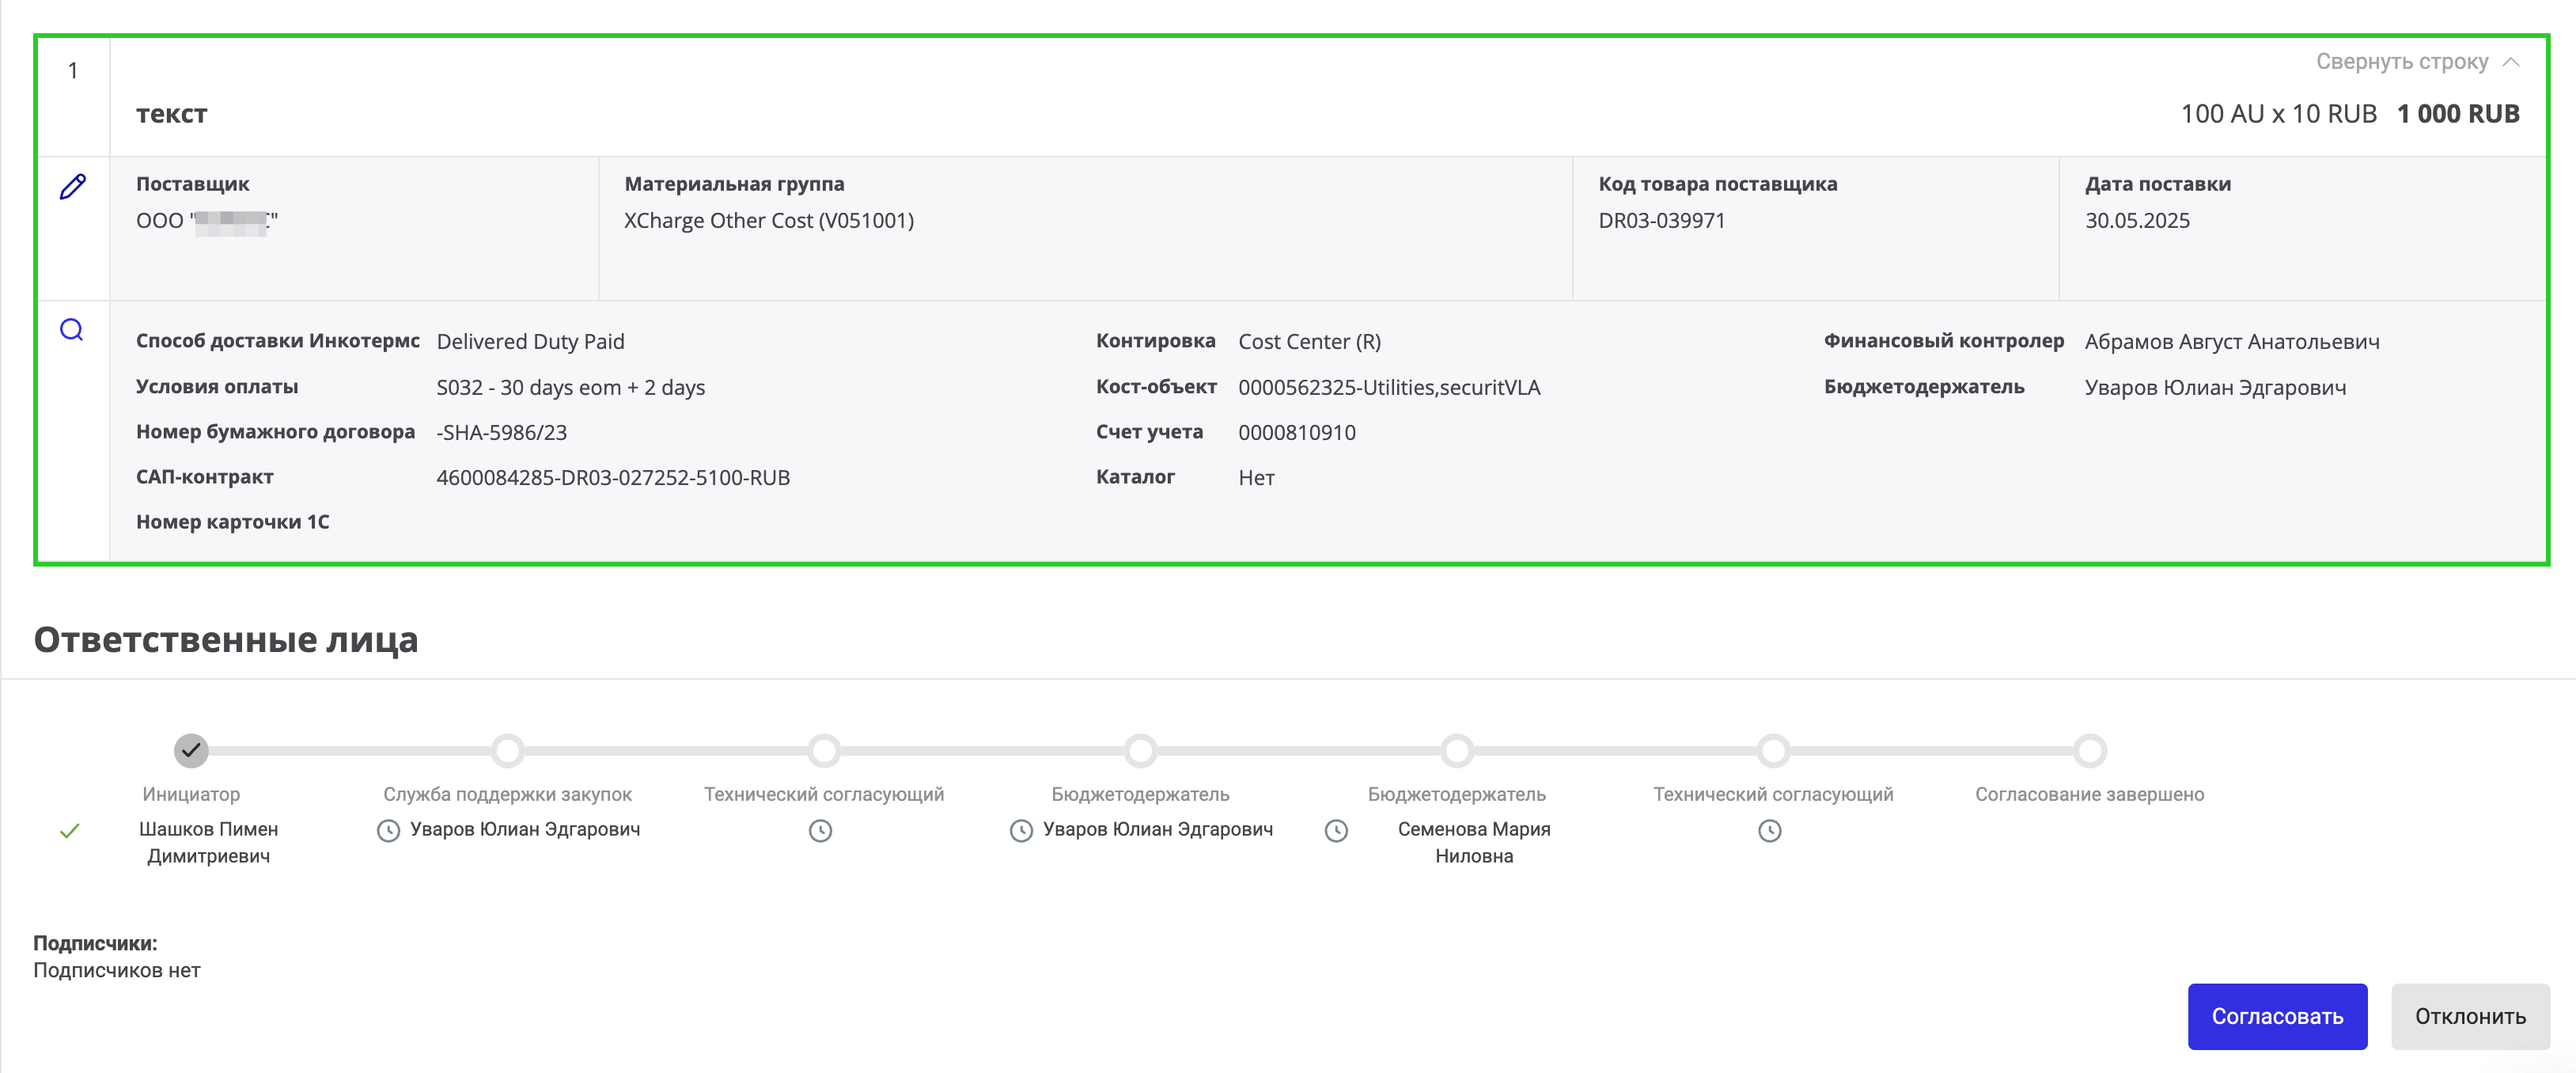Click the Свернуть строку text link
The image size is (2576, 1073).
click(2401, 62)
